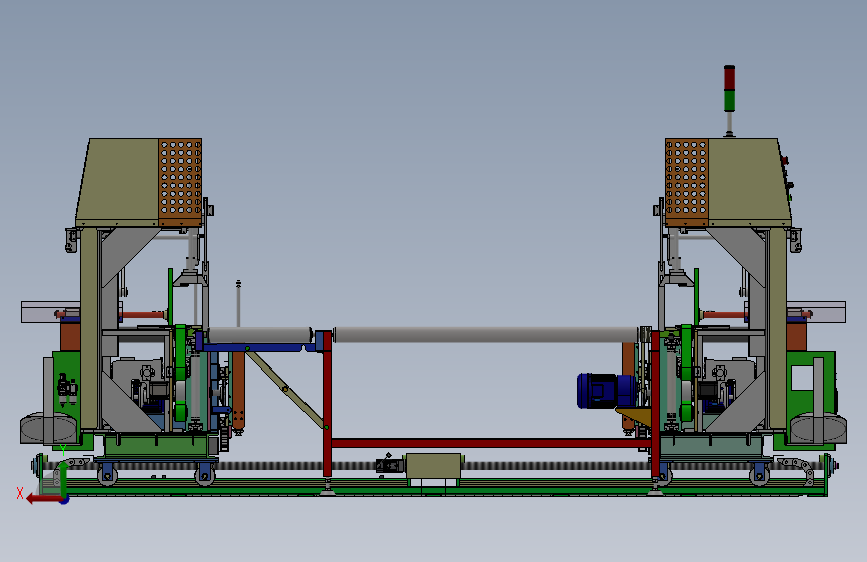The width and height of the screenshot is (867, 562).
Task: Pick the gray tank at bottom left
Action: click(49, 428)
